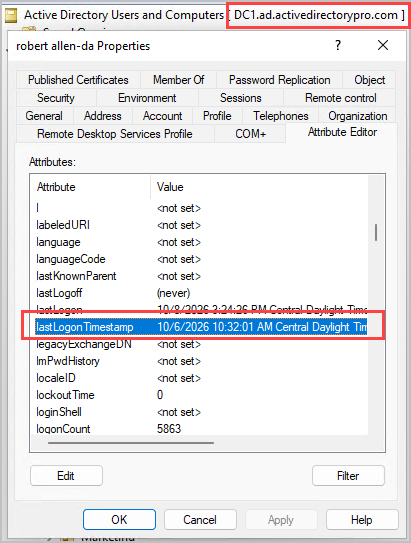Viewport: 411px width, 543px height.
Task: Open the Address tab
Action: point(102,116)
